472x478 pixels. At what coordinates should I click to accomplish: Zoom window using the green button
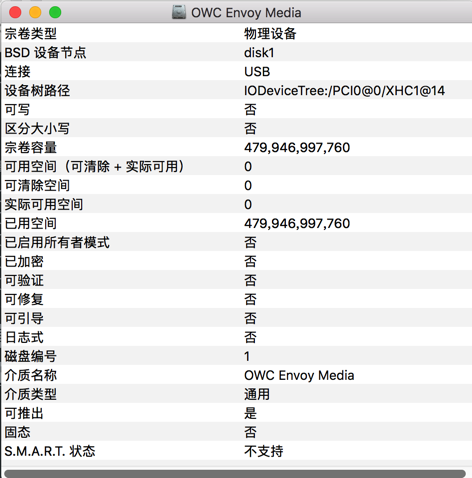[55, 13]
